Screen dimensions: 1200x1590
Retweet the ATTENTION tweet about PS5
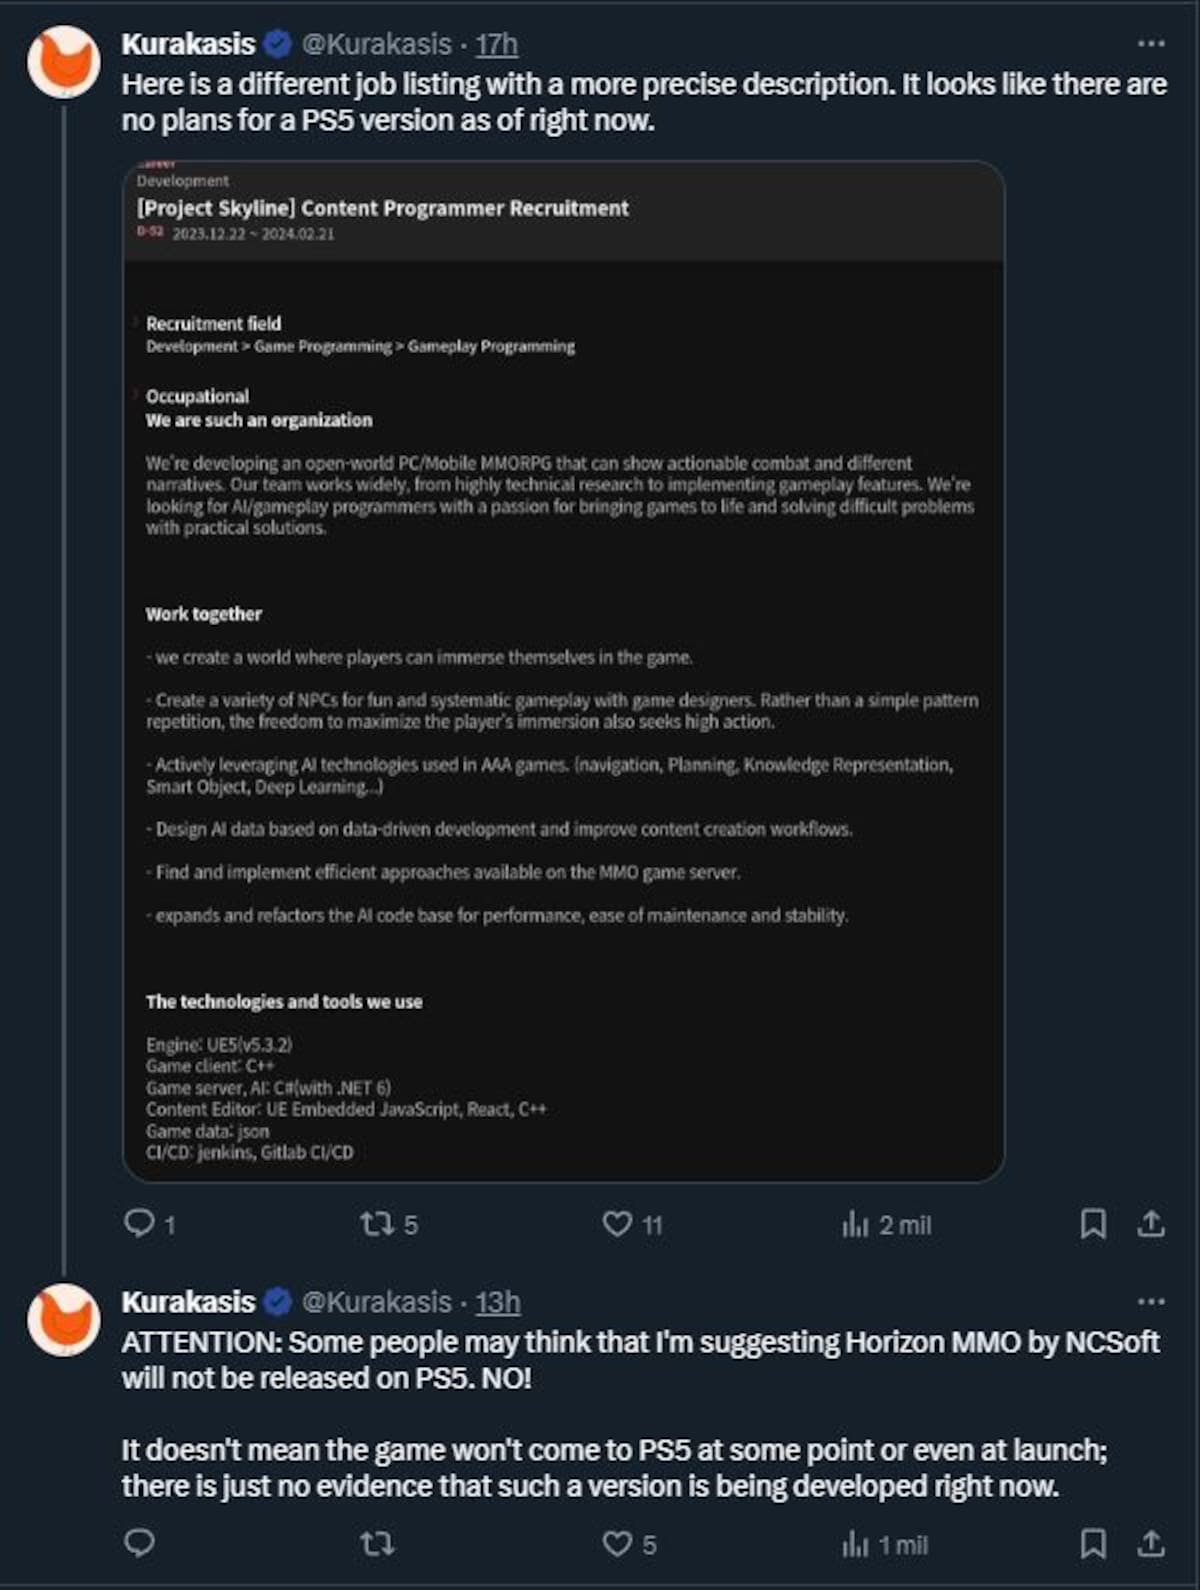(377, 1544)
